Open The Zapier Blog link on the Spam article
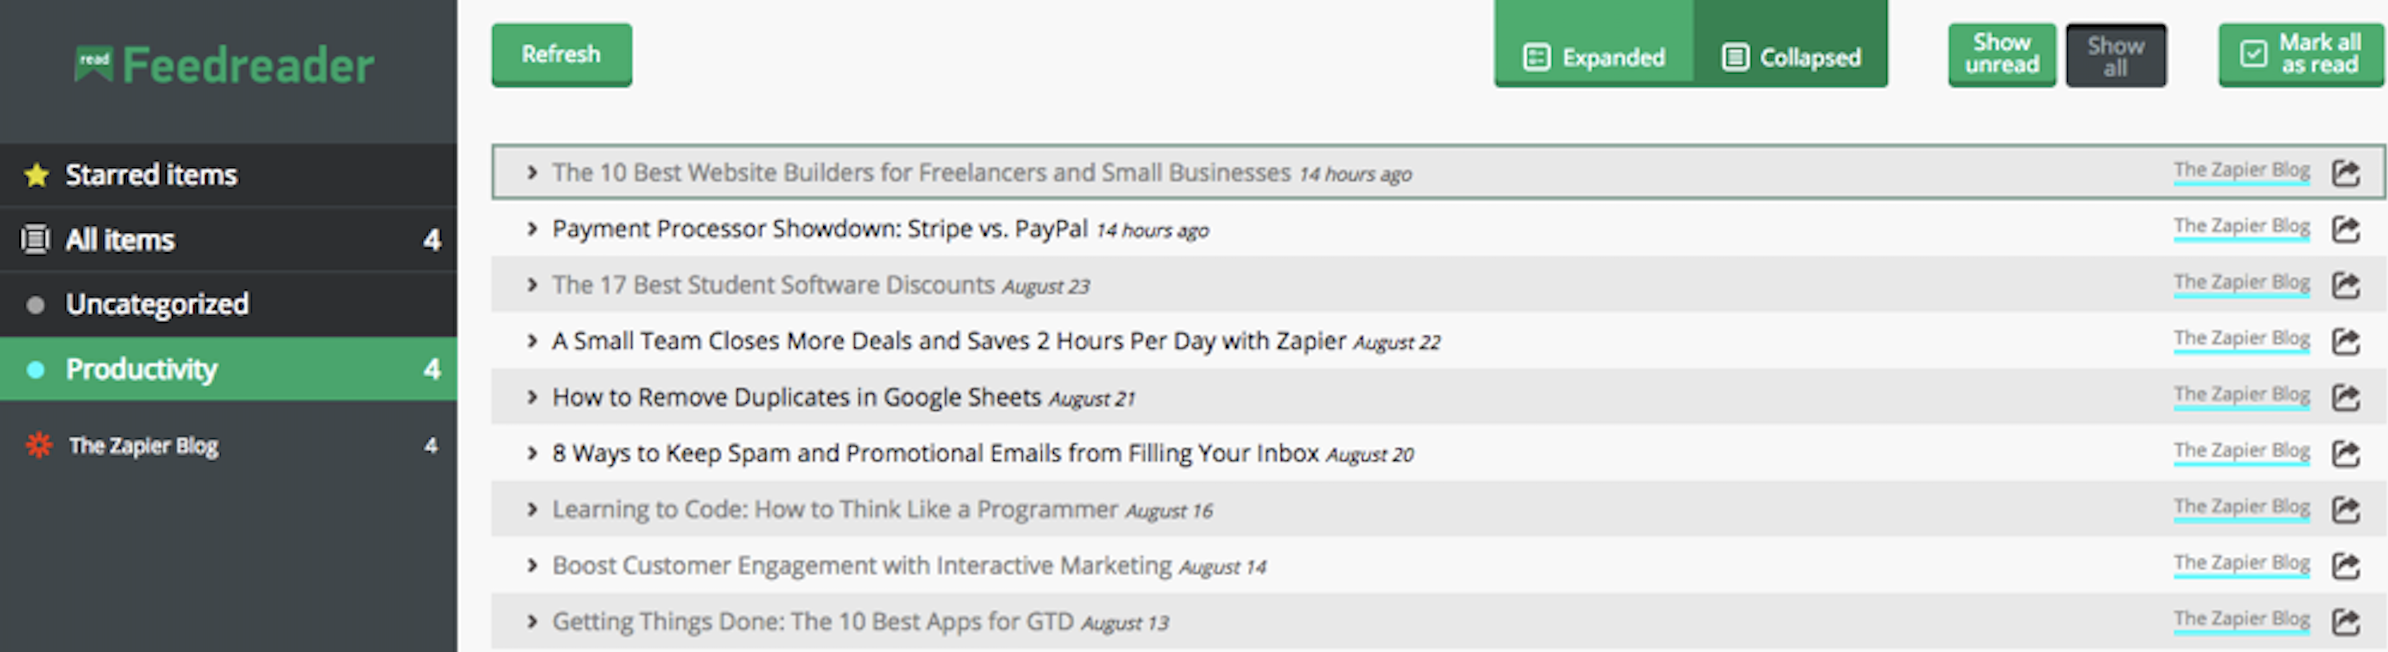The image size is (2388, 652). point(2242,450)
